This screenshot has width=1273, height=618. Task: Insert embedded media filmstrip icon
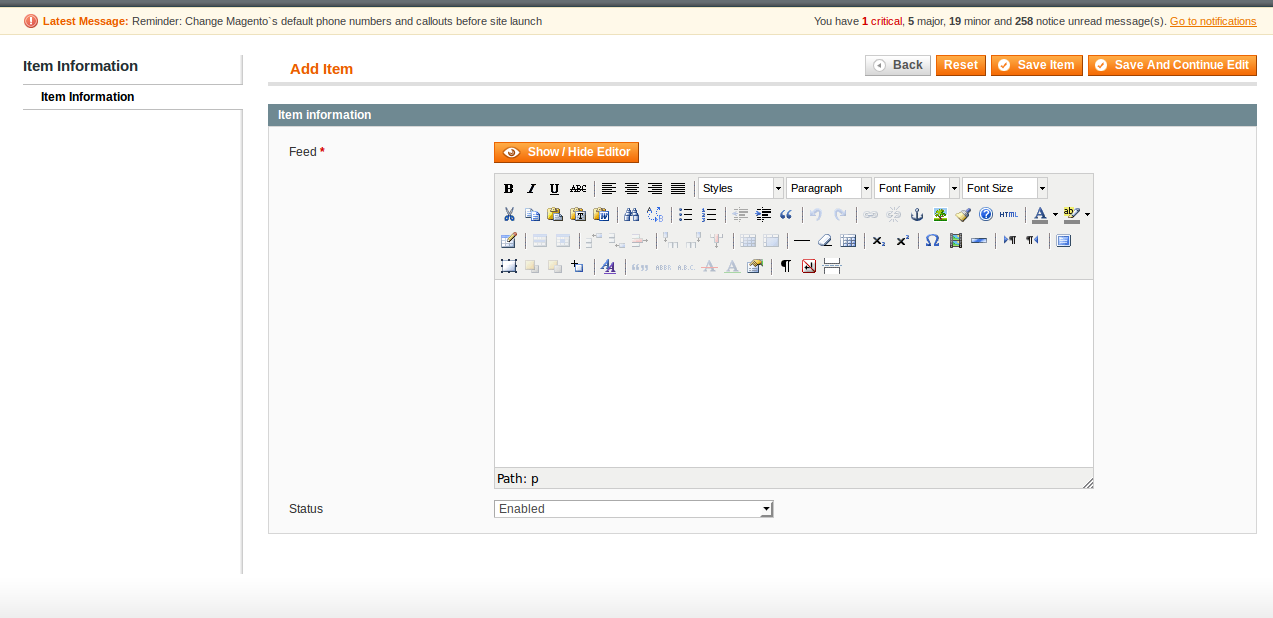tap(956, 240)
